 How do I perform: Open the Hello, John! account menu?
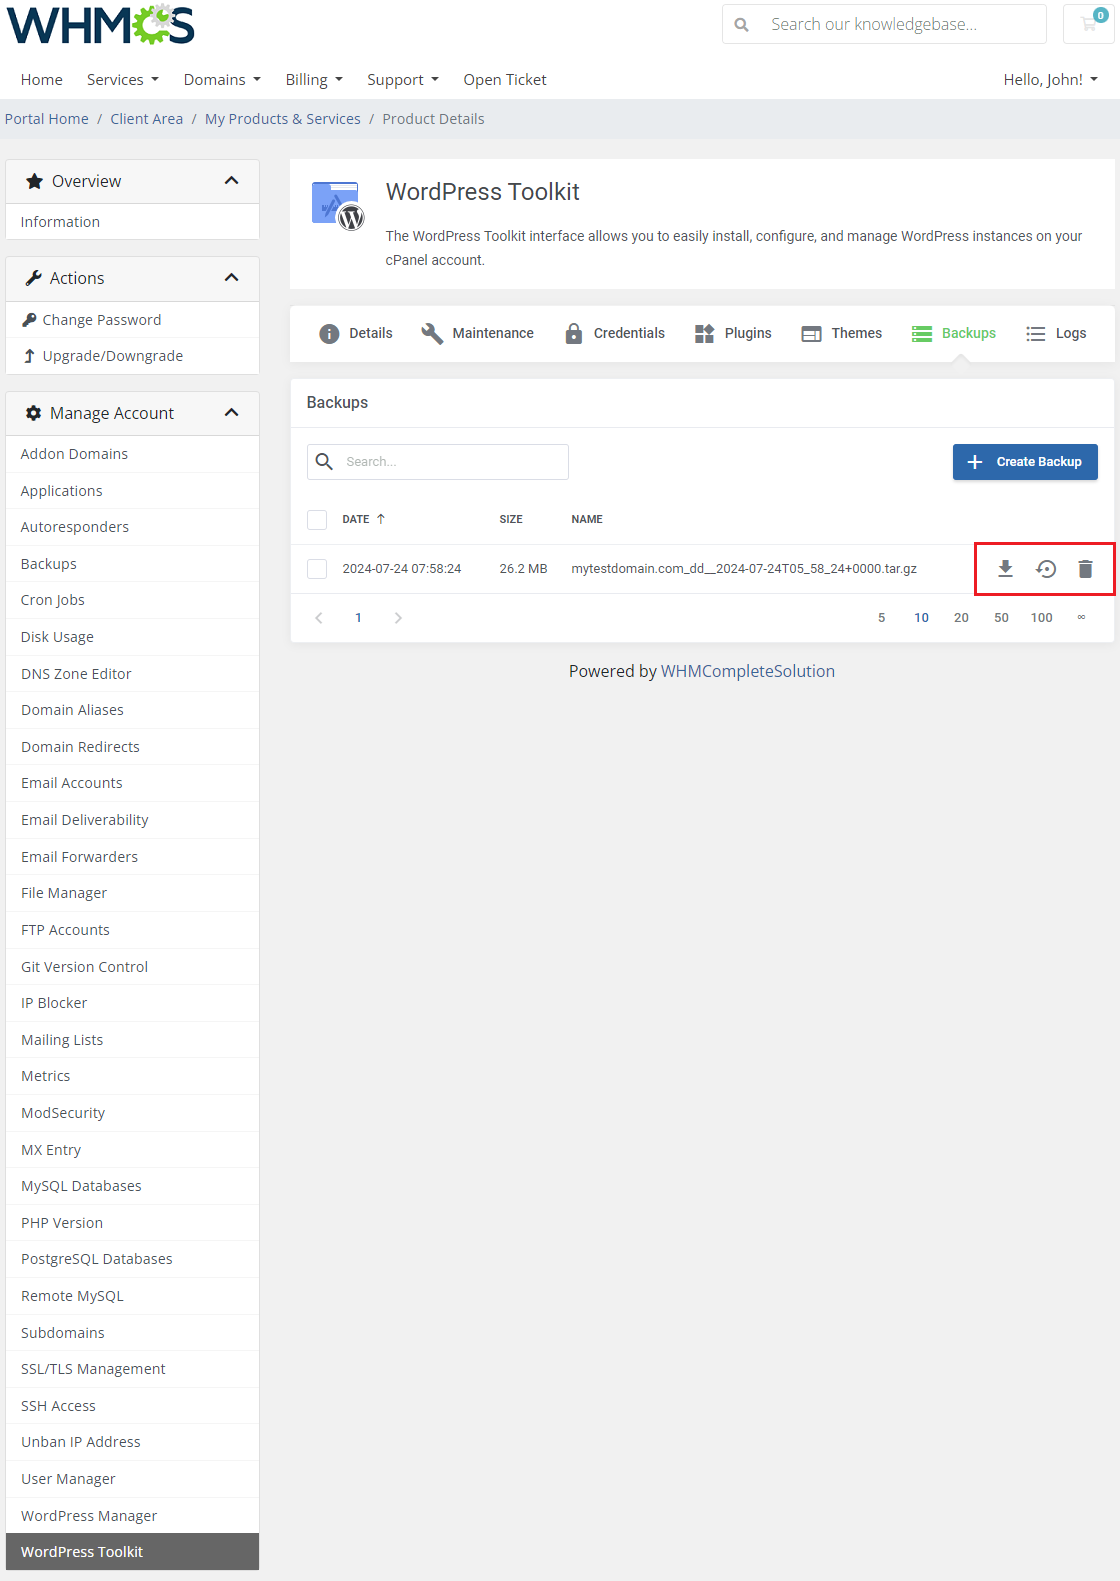[x=1051, y=80]
